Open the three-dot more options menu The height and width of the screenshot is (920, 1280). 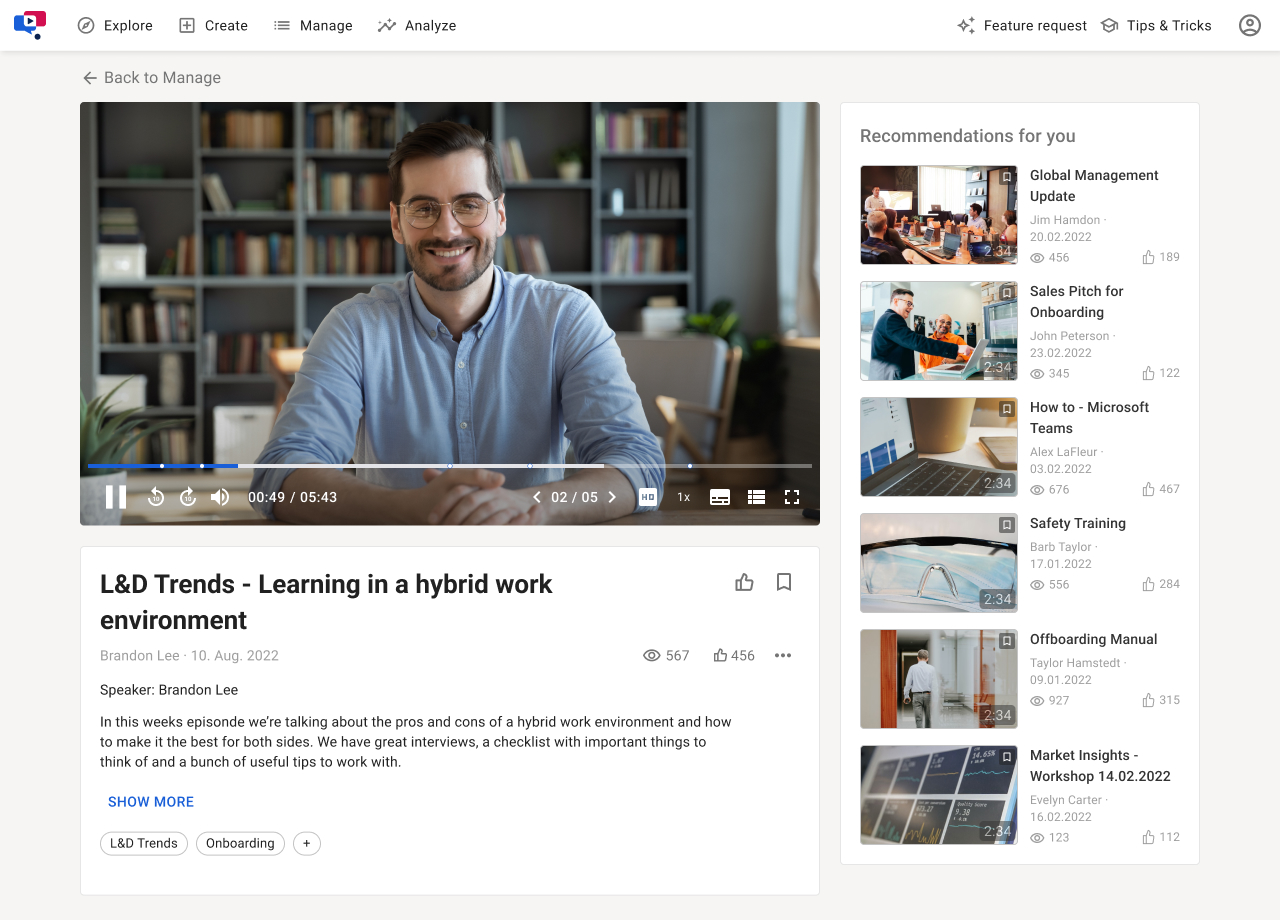point(783,656)
